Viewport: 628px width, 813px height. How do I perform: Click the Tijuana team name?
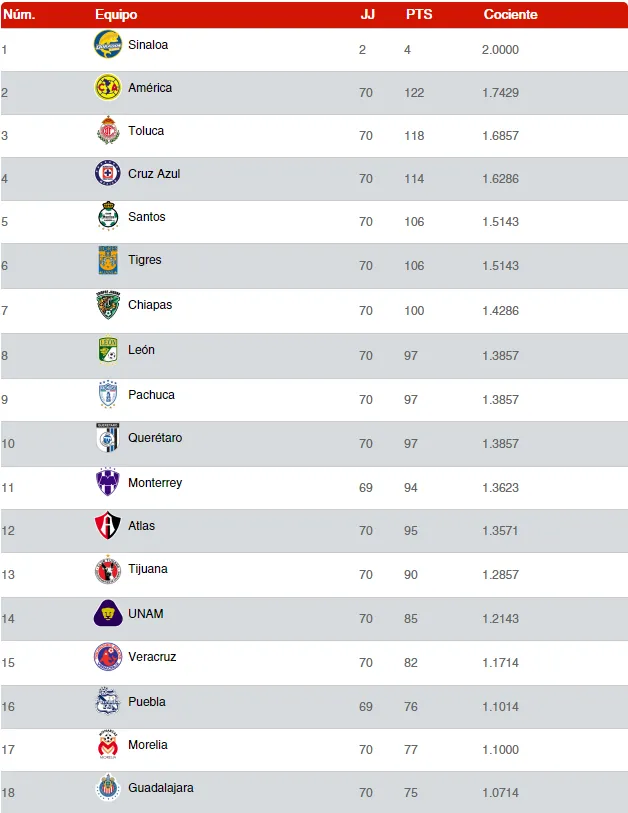click(x=148, y=569)
